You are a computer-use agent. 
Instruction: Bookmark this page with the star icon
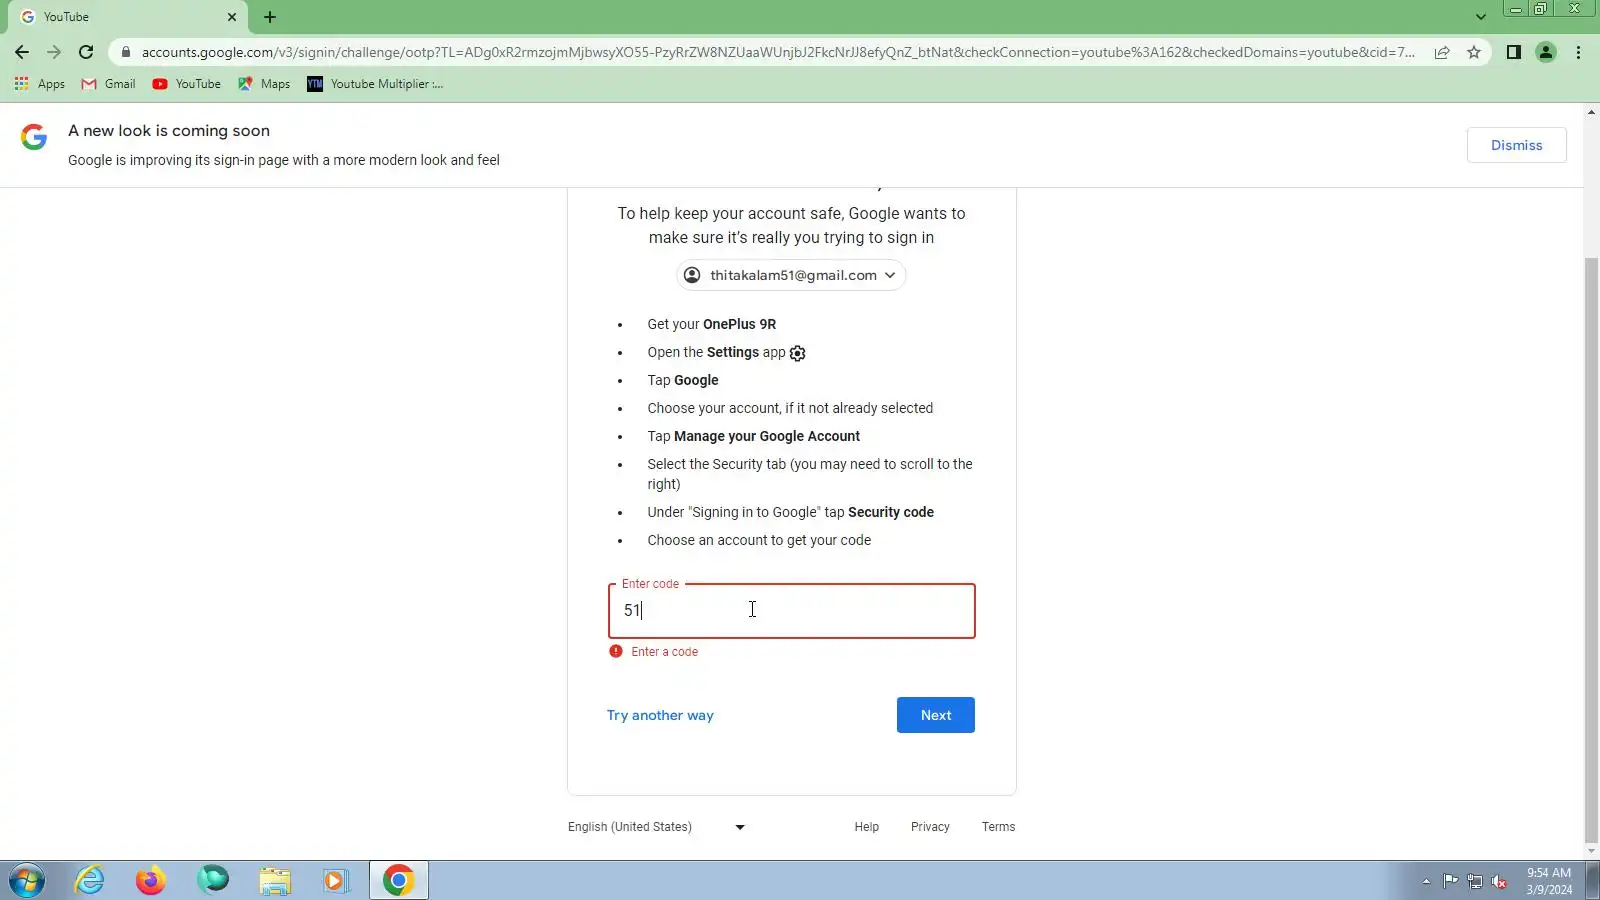tap(1474, 52)
